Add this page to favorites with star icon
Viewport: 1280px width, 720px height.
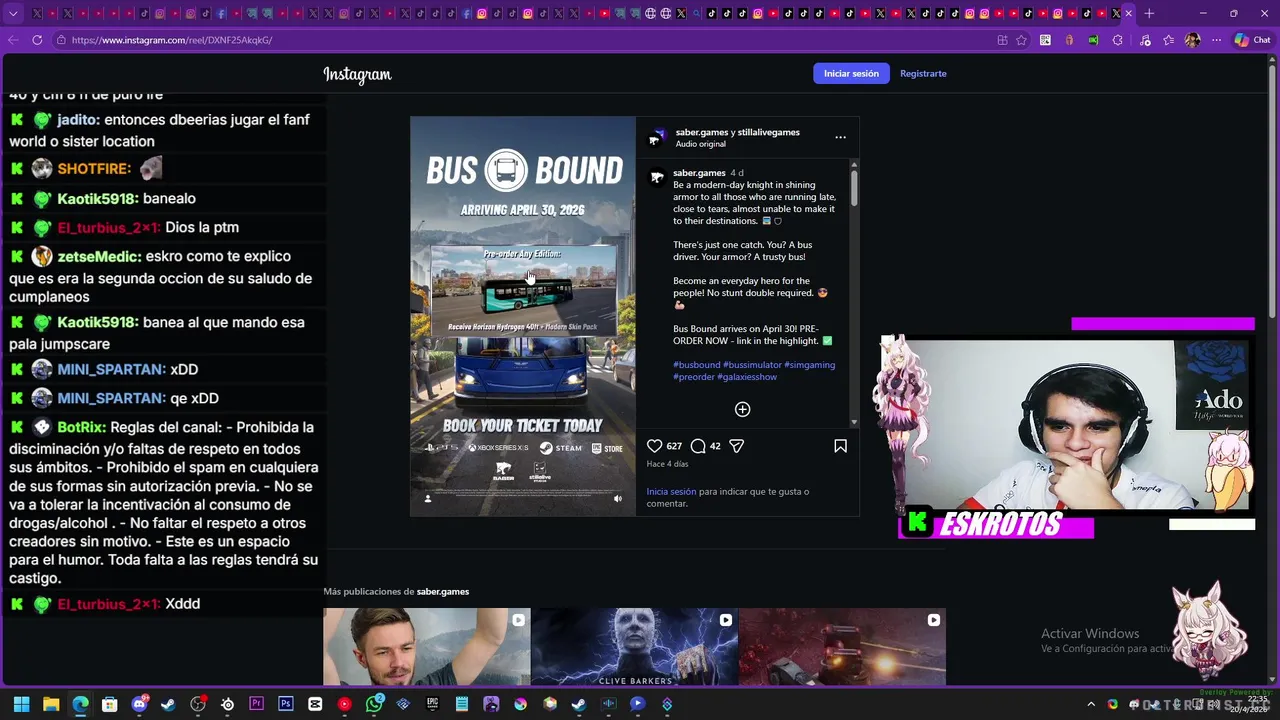coord(1021,40)
